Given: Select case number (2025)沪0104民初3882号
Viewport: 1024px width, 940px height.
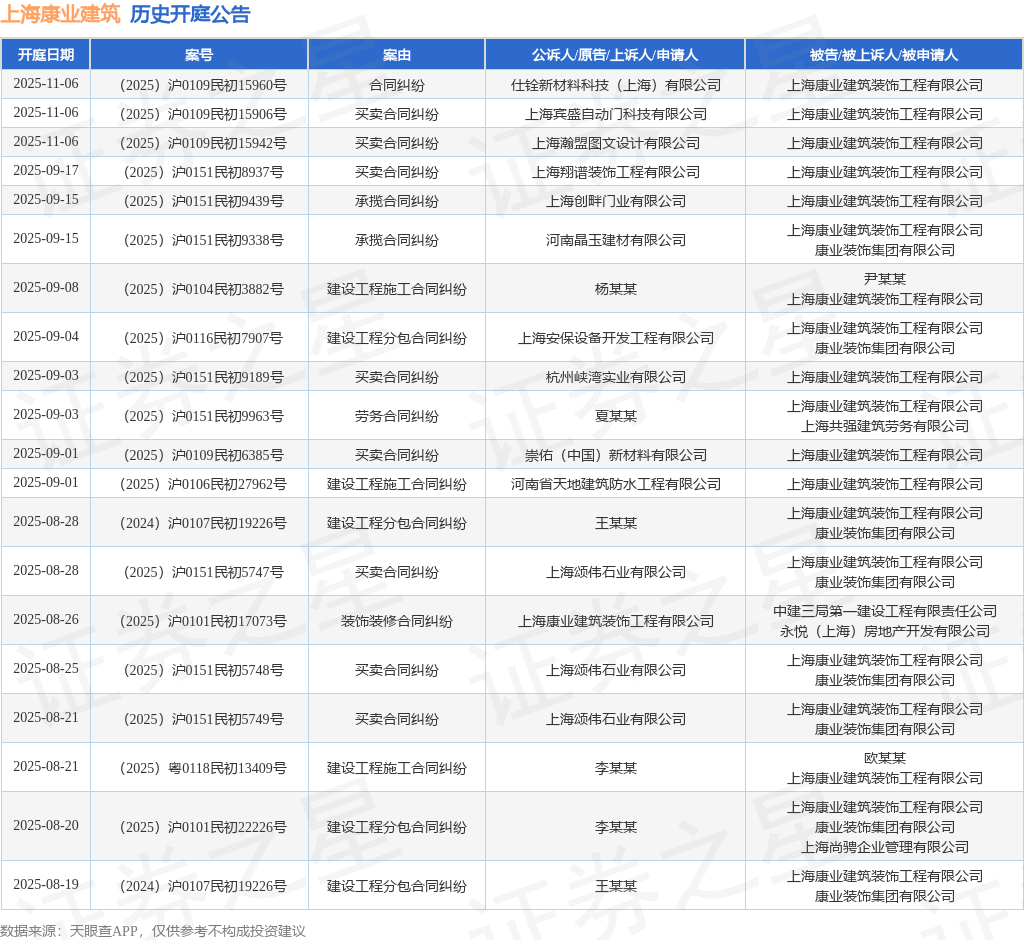Looking at the screenshot, I should pos(203,289).
